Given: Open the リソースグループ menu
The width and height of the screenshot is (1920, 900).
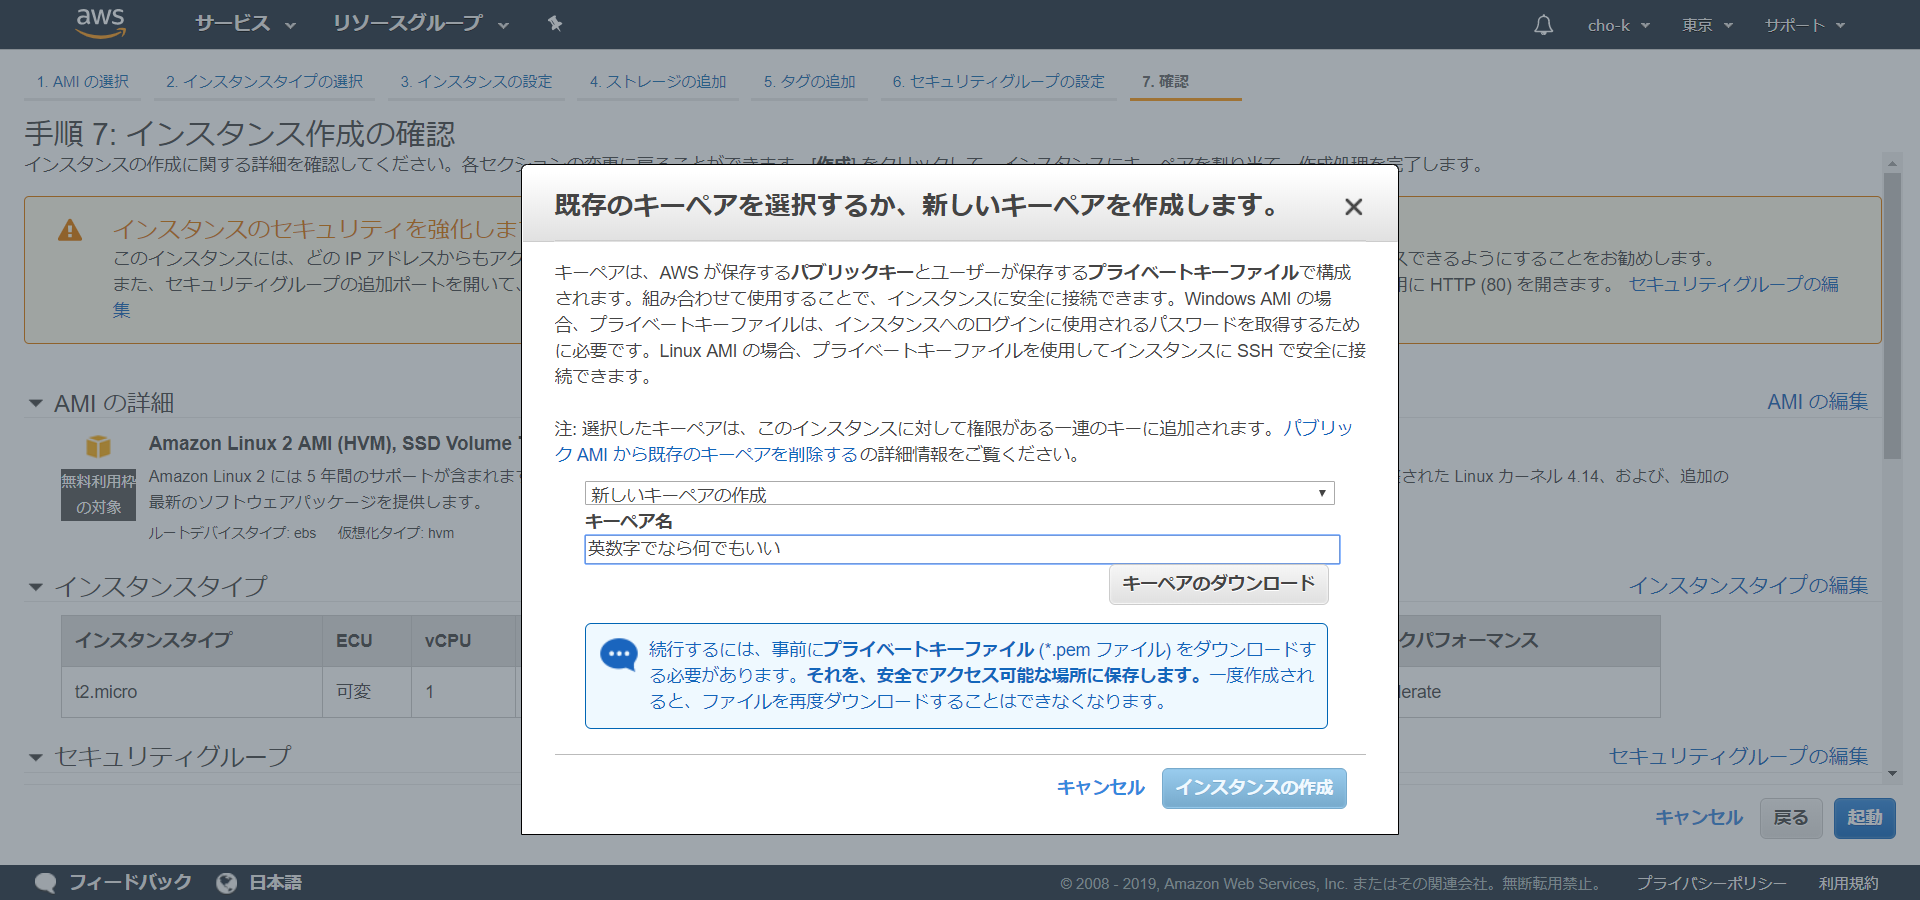Looking at the screenshot, I should click(x=421, y=24).
